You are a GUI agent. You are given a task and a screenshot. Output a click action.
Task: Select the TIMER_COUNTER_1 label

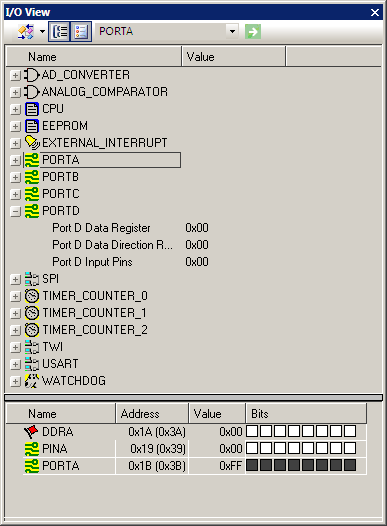[x=95, y=313]
